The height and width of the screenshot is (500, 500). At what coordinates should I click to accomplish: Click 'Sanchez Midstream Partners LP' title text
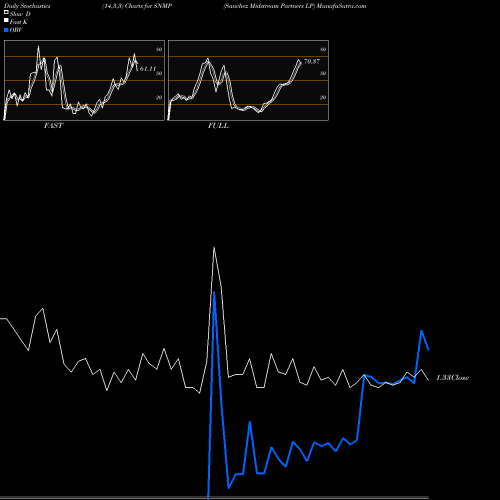pyautogui.click(x=269, y=6)
